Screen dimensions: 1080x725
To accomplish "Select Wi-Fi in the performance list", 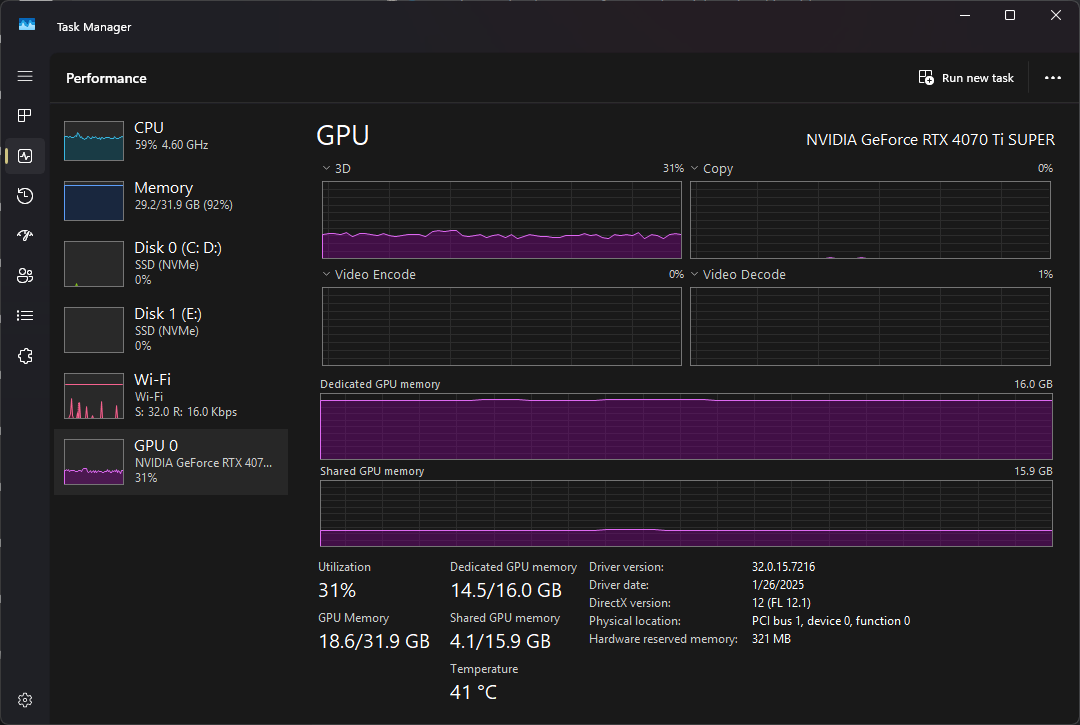I will tap(171, 396).
